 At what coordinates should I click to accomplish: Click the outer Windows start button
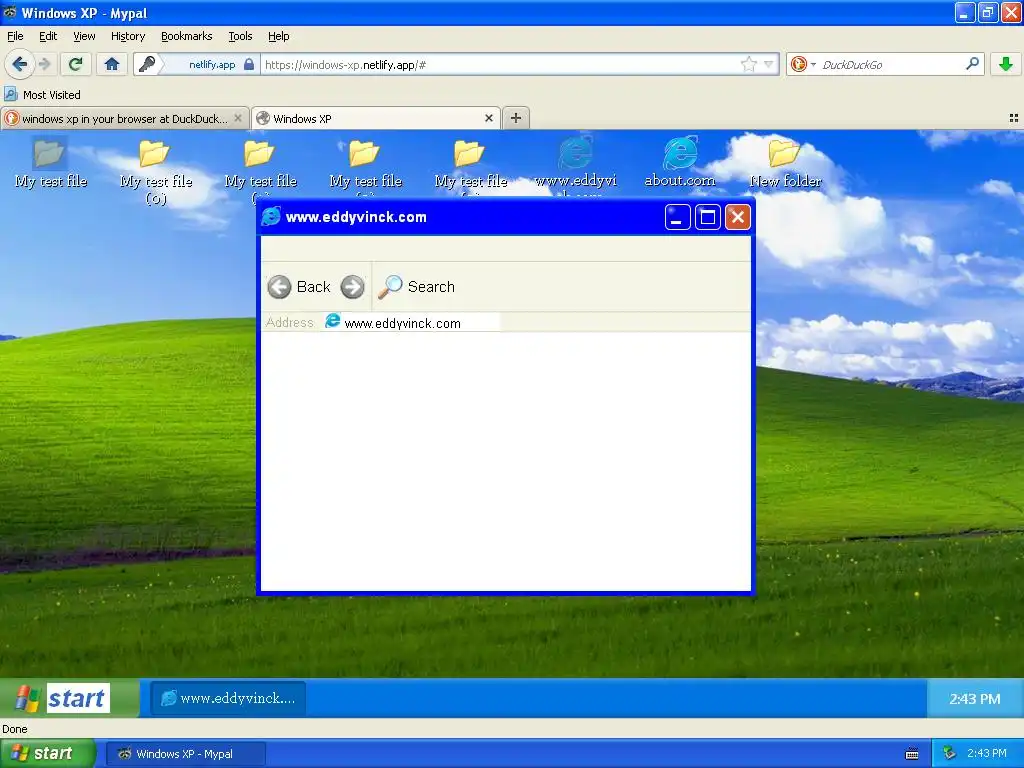[46, 754]
